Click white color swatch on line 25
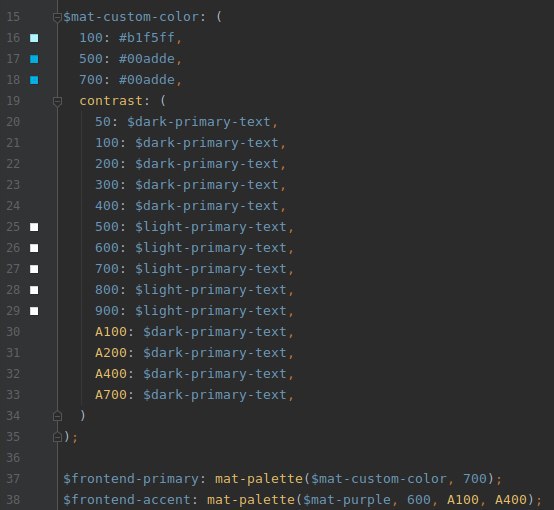This screenshot has height=510, width=554. 34,227
